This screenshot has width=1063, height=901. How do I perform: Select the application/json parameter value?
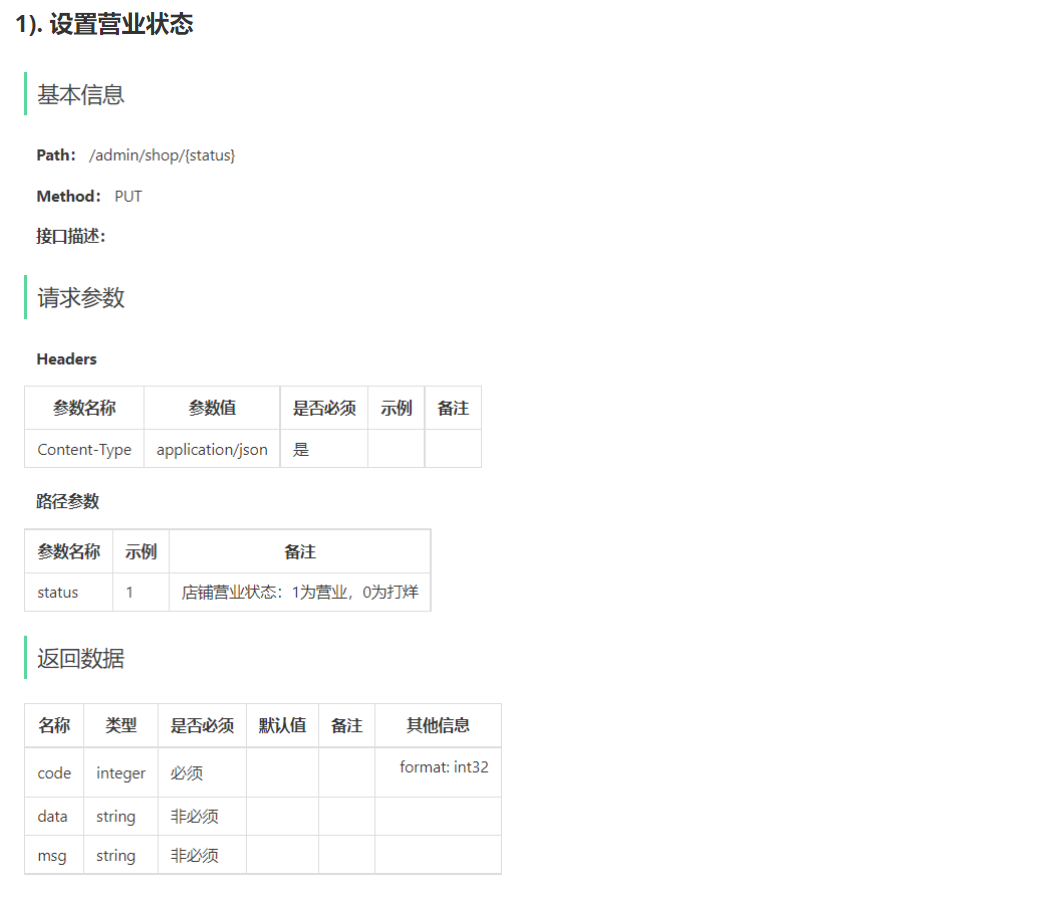[x=211, y=449]
